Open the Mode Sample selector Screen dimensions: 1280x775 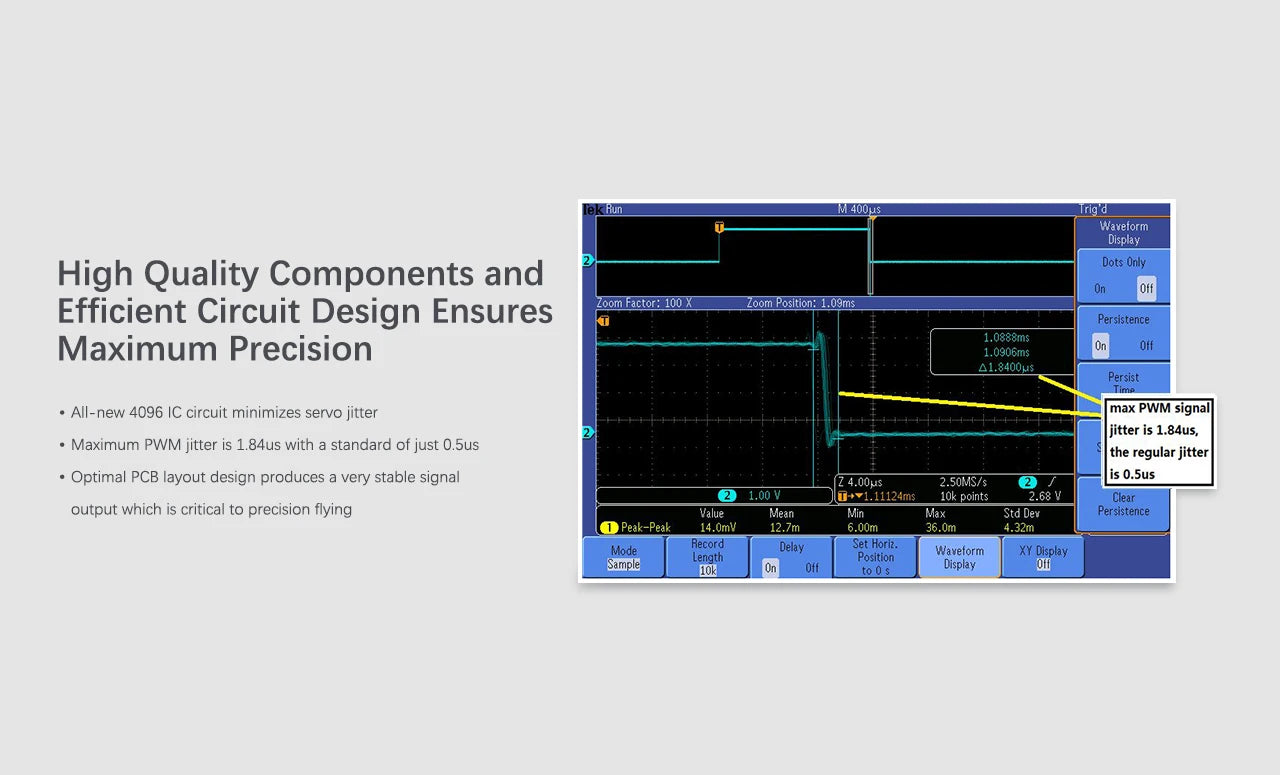(x=622, y=556)
